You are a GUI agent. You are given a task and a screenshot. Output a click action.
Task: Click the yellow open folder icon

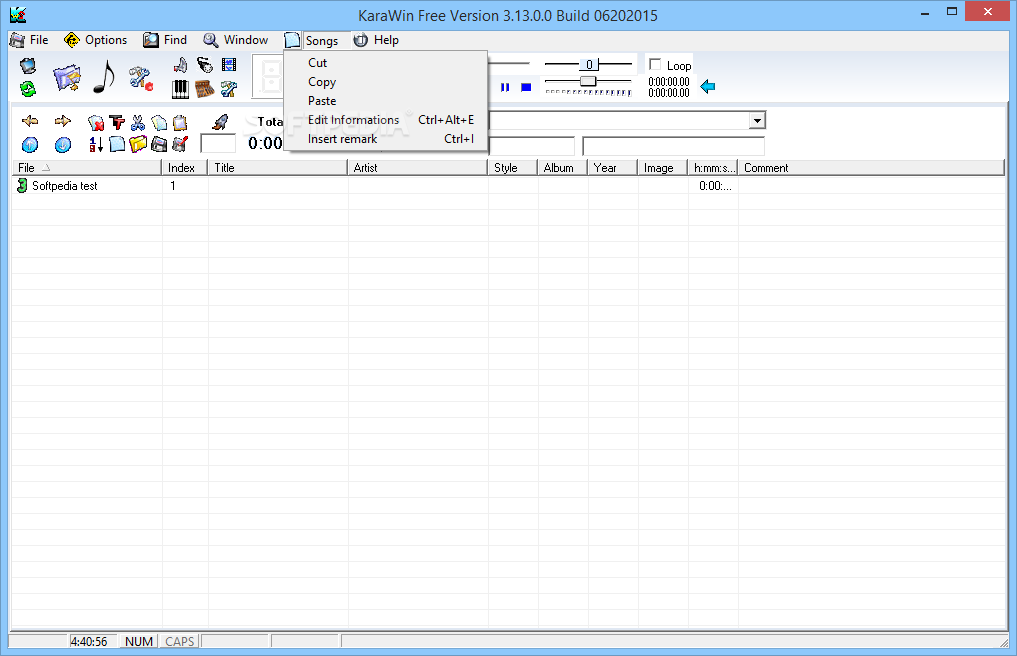(138, 144)
